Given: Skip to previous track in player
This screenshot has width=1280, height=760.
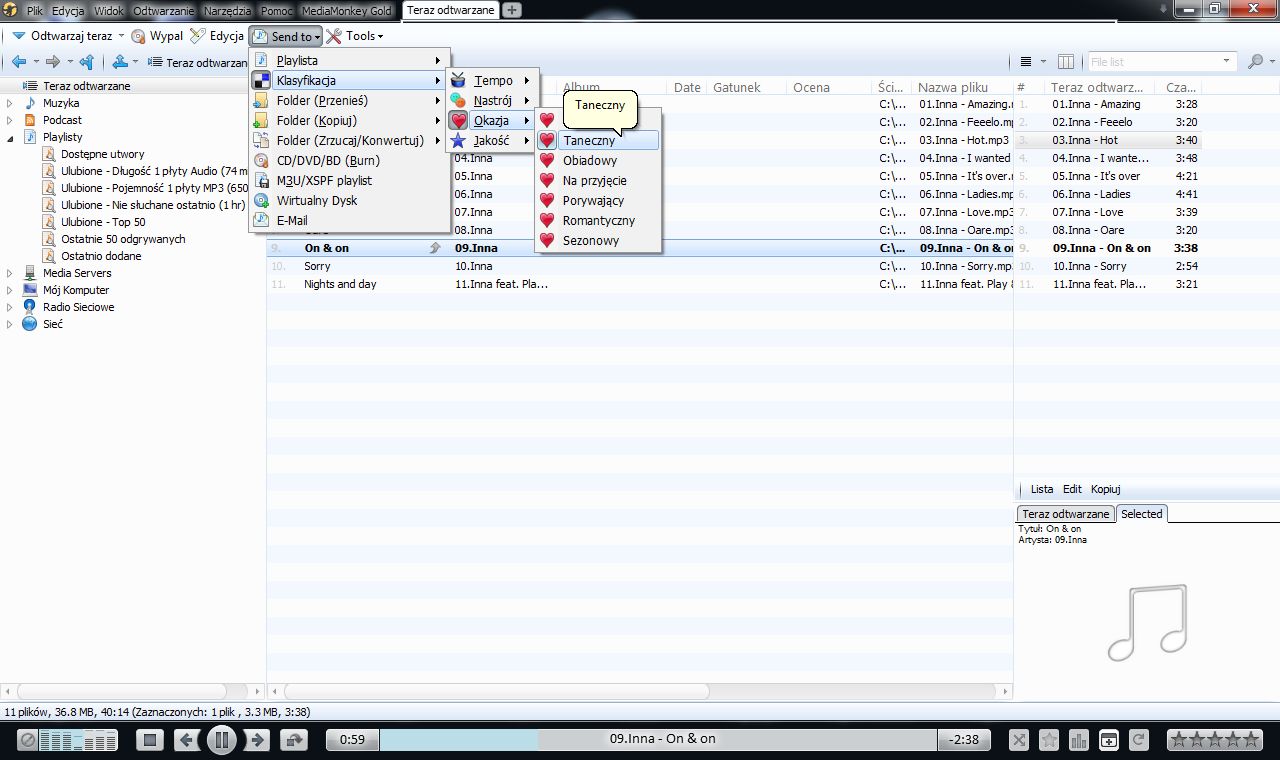Looking at the screenshot, I should [185, 740].
